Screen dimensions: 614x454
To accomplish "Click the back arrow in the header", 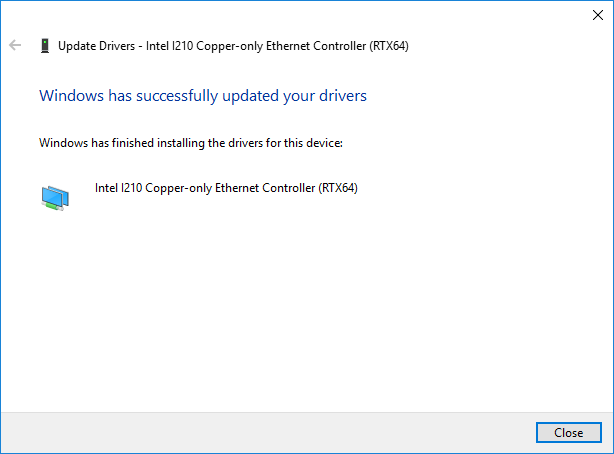I will [x=15, y=46].
